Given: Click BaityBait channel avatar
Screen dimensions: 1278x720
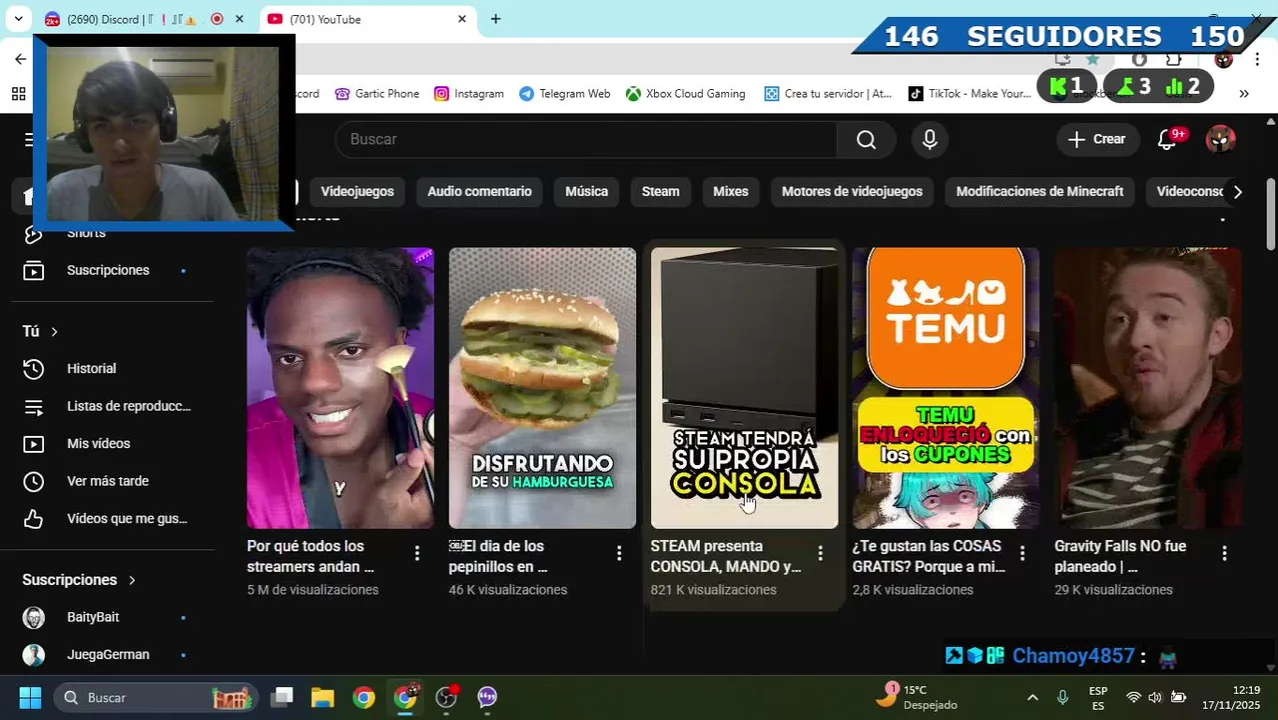Looking at the screenshot, I should 34,618.
